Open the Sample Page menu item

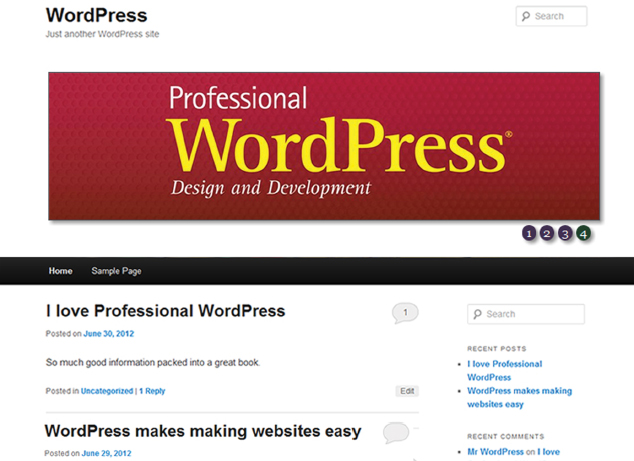pos(116,271)
